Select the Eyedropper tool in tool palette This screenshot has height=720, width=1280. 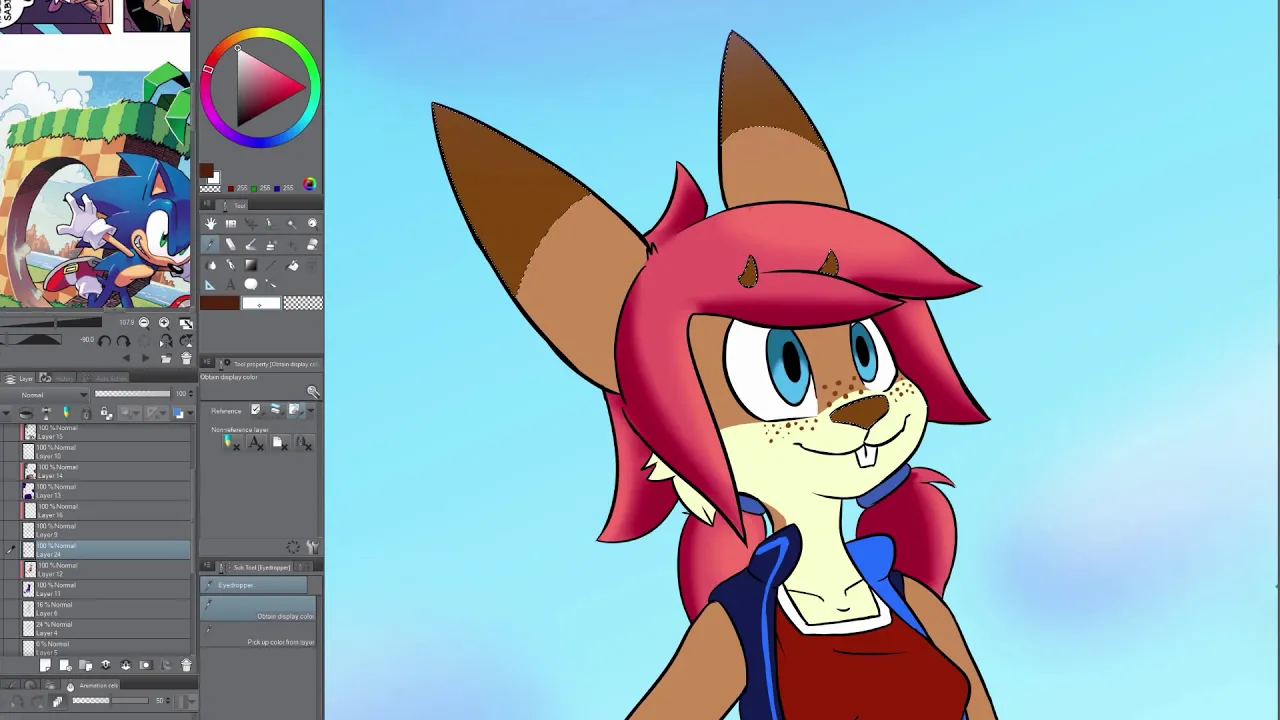pos(211,244)
